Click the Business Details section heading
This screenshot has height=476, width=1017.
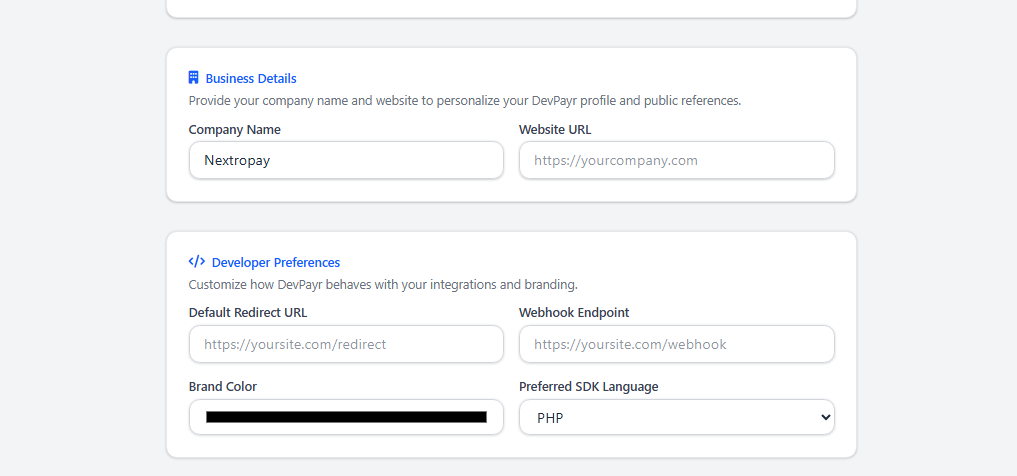pos(251,78)
